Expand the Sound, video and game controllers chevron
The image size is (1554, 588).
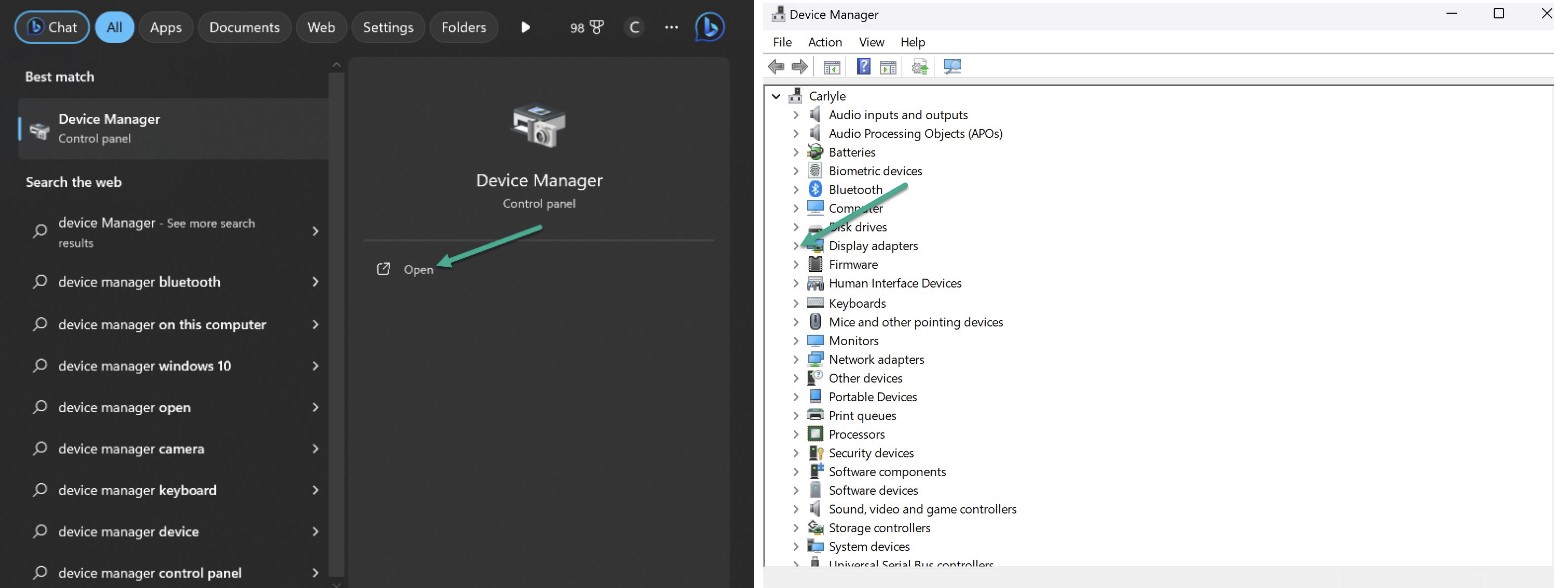point(796,510)
